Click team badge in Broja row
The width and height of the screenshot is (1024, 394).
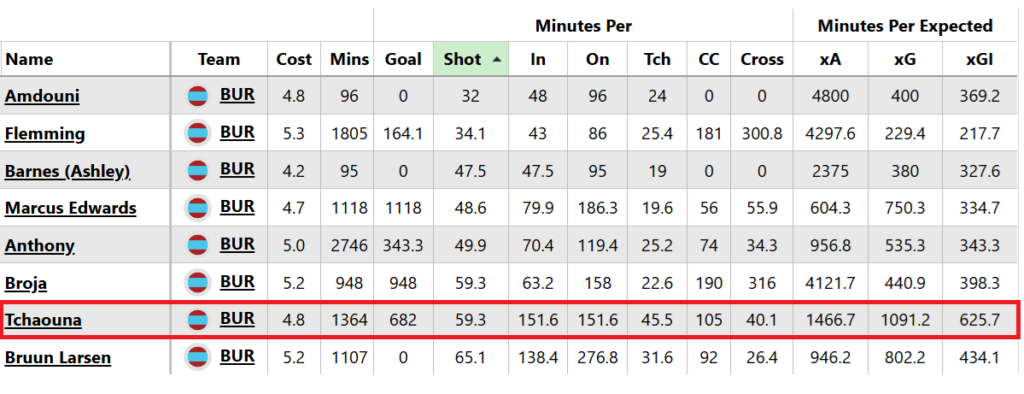[197, 283]
